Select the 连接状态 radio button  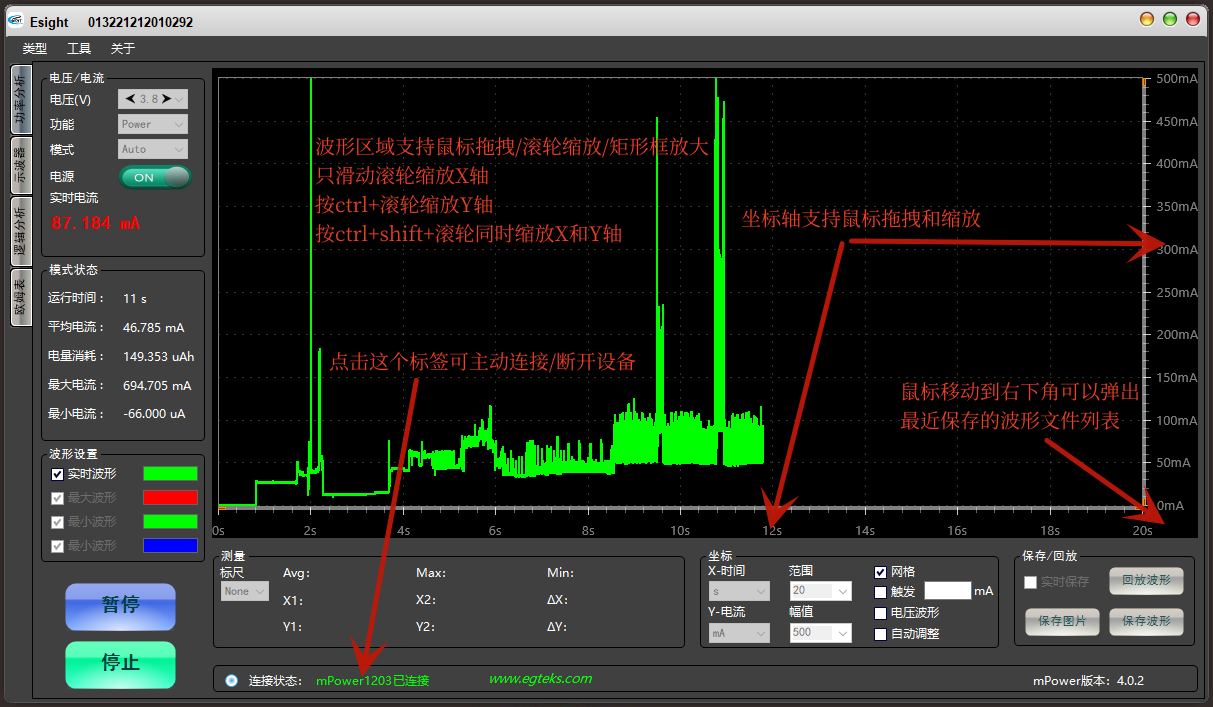pos(232,680)
